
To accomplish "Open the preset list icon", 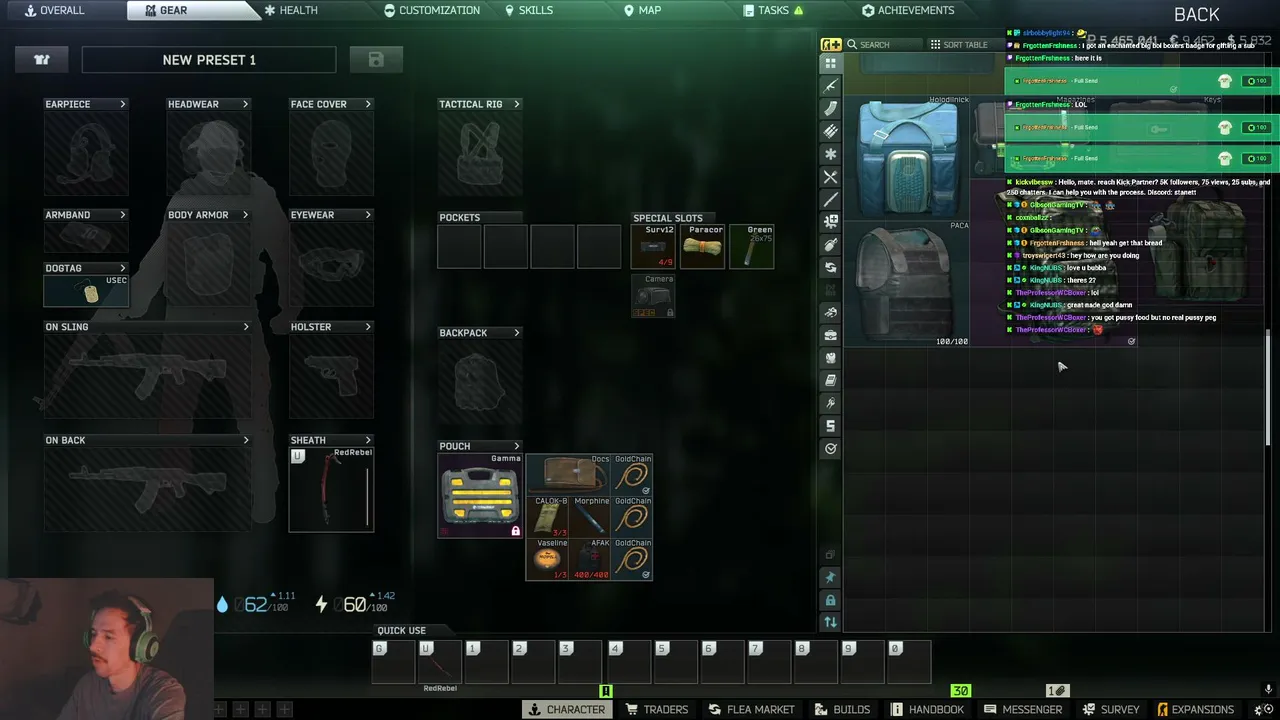I will click(x=42, y=60).
